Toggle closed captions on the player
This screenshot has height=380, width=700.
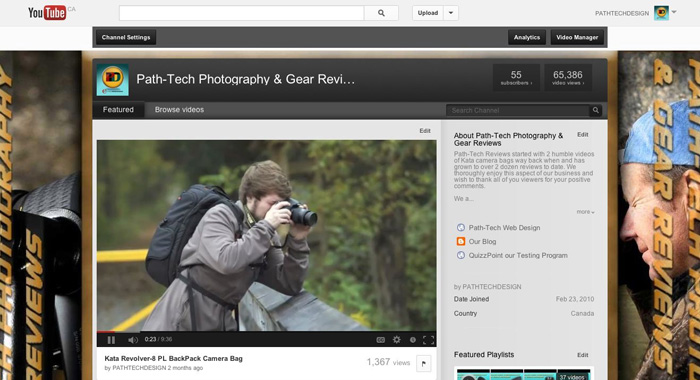[380, 340]
